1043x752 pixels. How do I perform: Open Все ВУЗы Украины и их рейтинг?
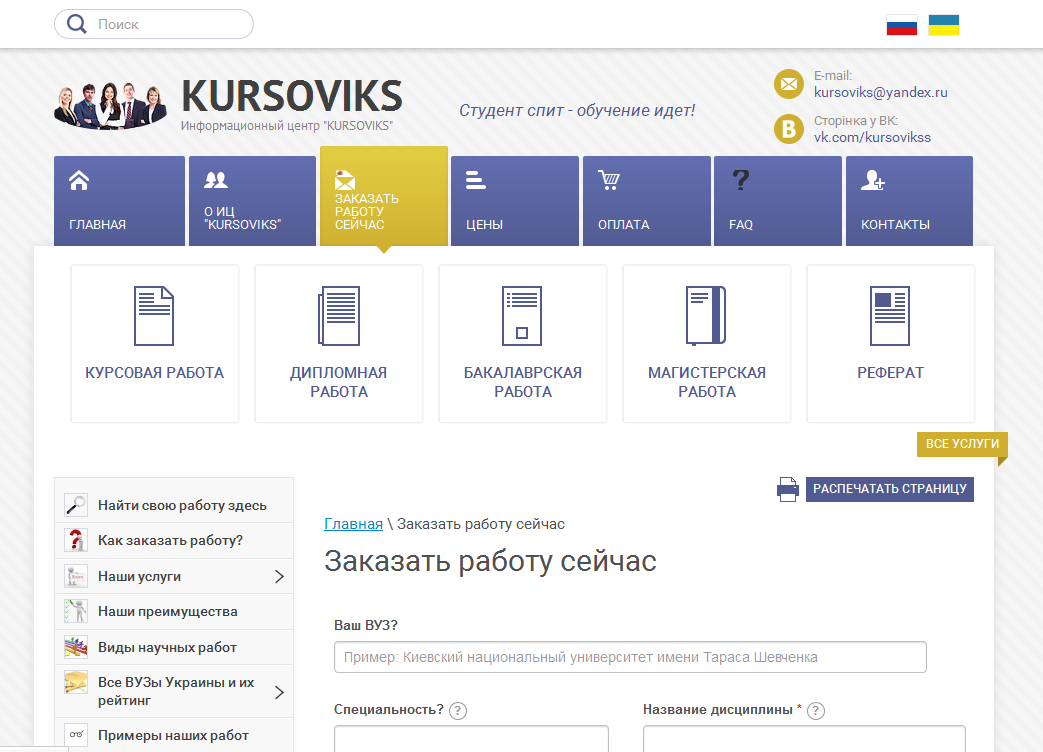click(174, 691)
